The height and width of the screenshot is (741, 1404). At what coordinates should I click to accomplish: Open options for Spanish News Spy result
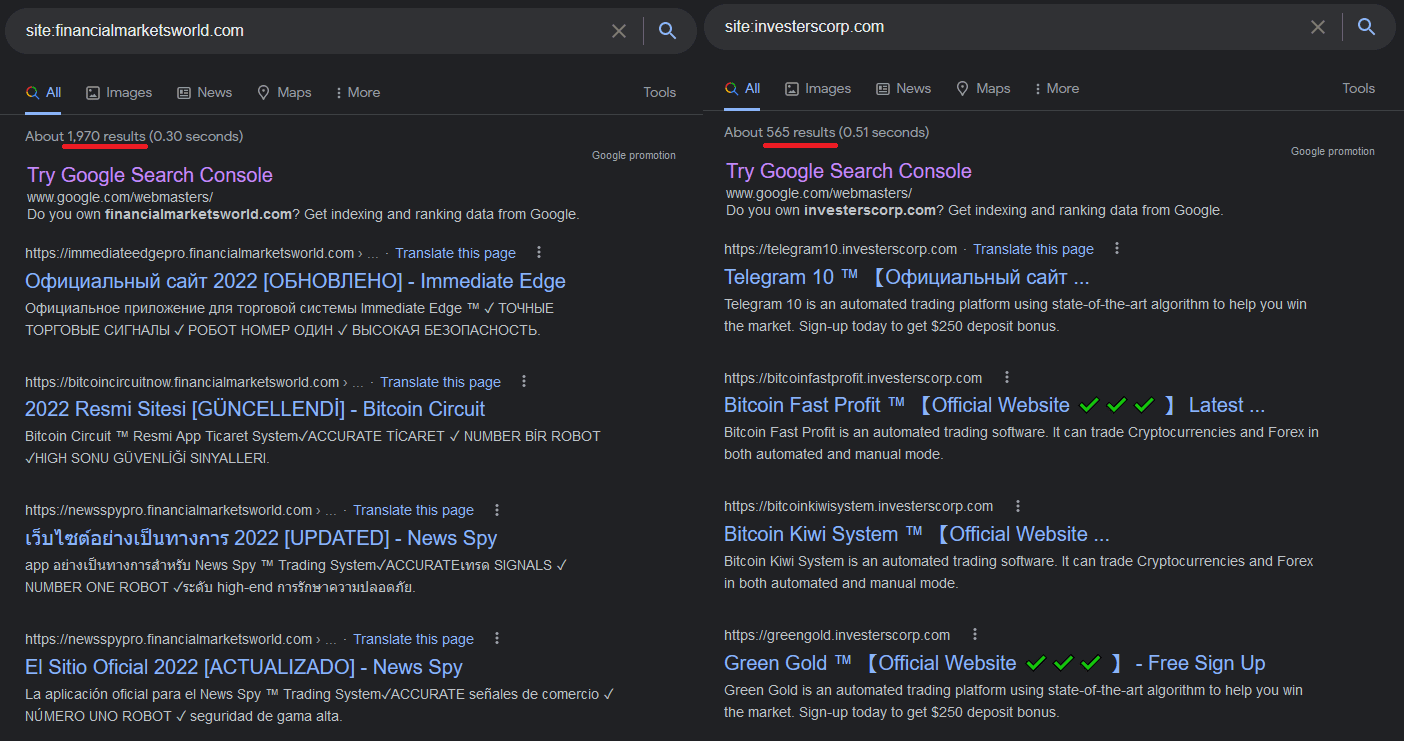pos(497,639)
